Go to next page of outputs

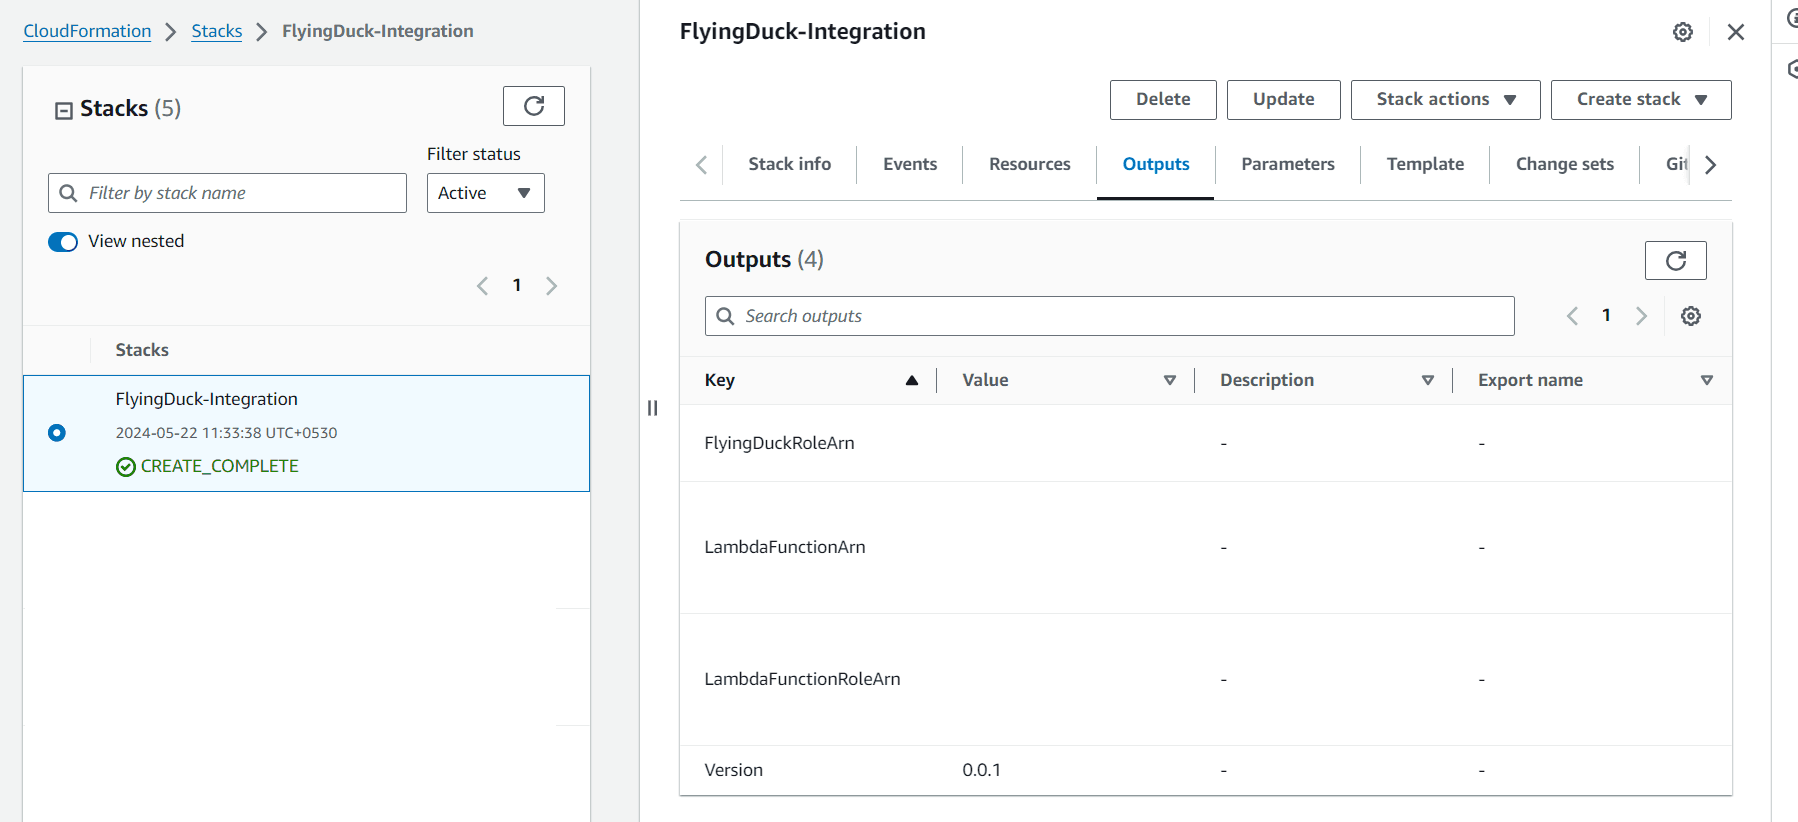click(1640, 316)
